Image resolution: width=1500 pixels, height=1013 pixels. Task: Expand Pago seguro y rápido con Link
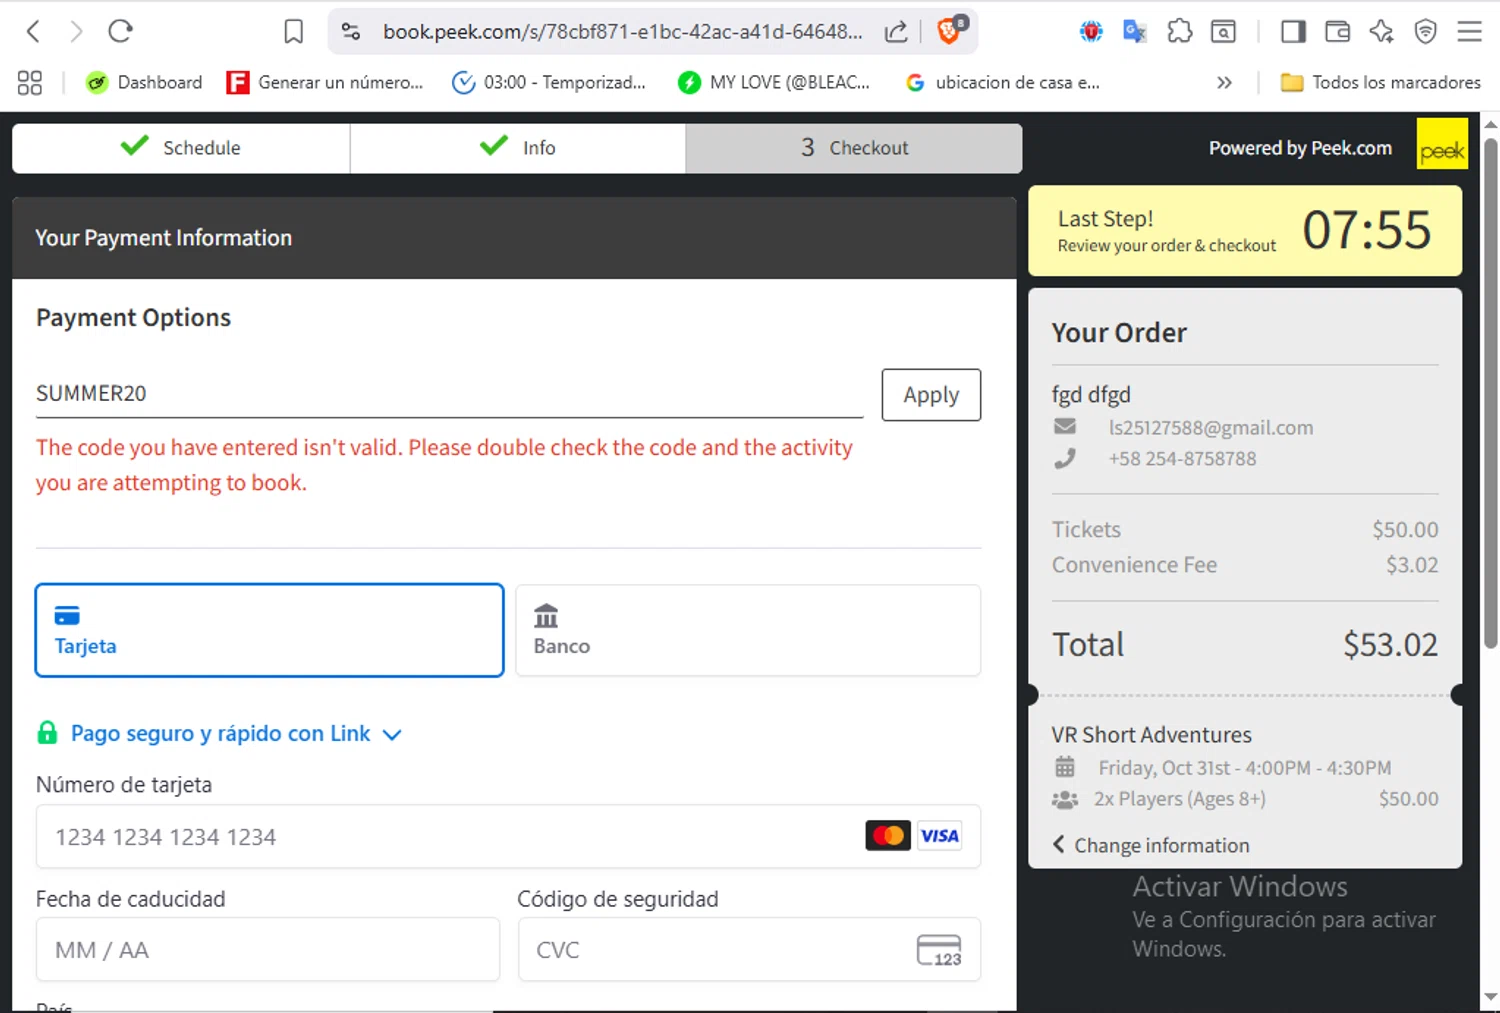(x=236, y=734)
